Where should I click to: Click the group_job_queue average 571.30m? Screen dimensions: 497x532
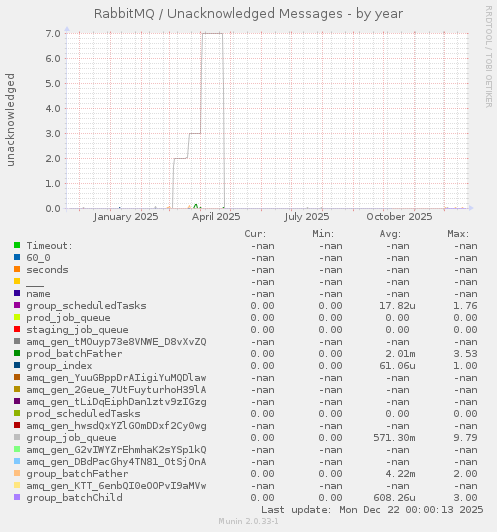pyautogui.click(x=394, y=438)
